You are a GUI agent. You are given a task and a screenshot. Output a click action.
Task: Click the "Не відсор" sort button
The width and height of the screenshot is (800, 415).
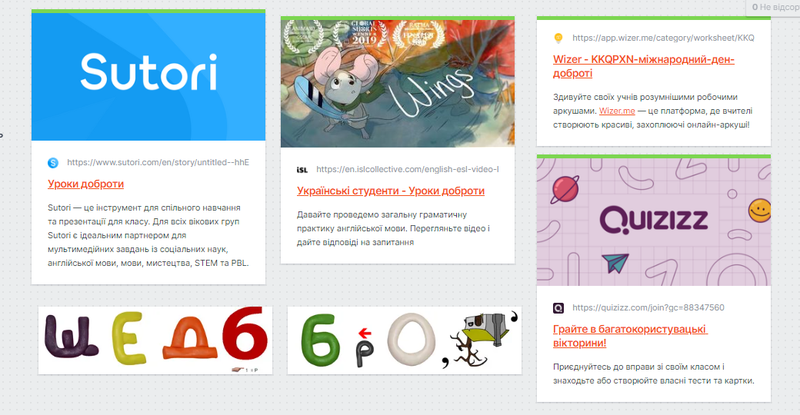[x=774, y=8]
